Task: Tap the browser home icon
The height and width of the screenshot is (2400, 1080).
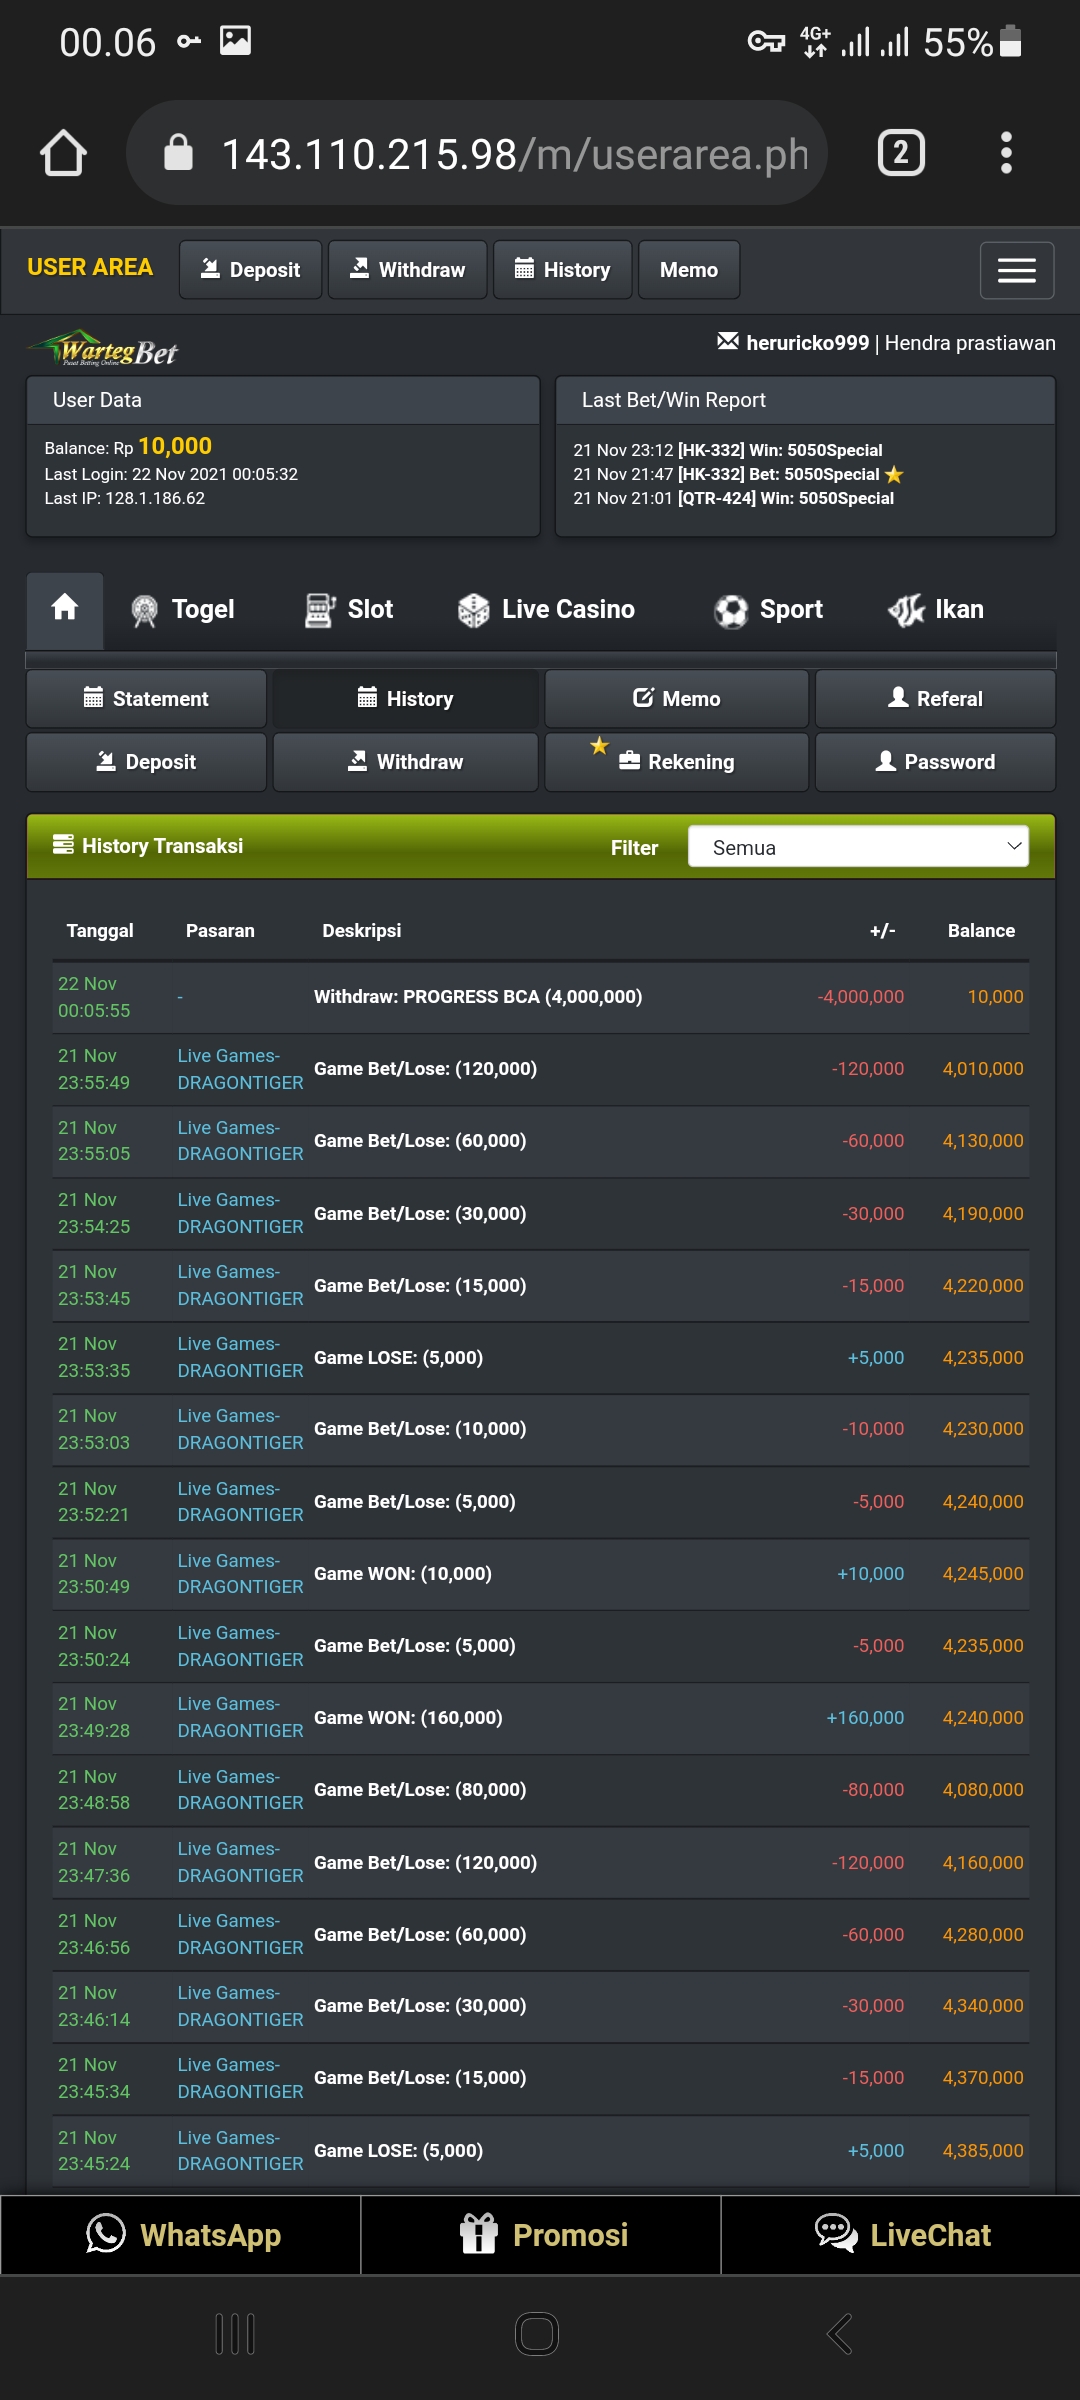Action: [x=63, y=153]
